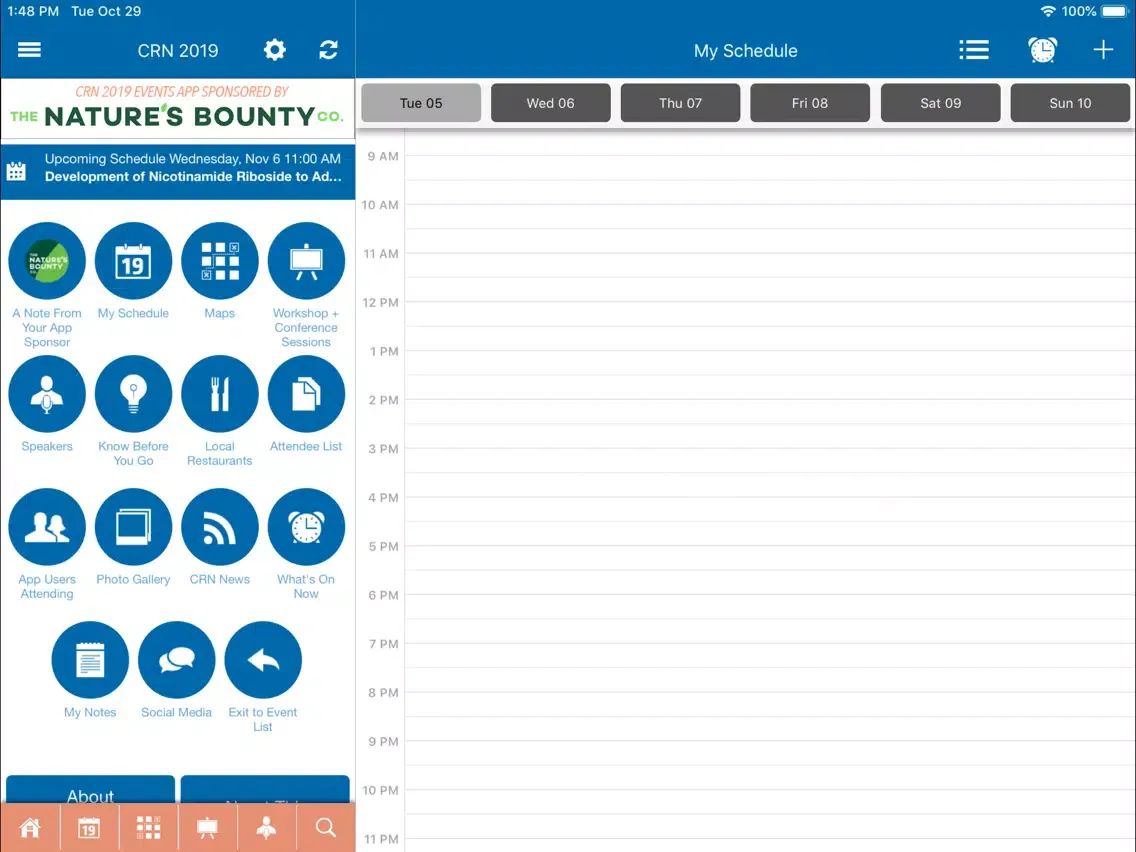The height and width of the screenshot is (852, 1136).
Task: Tap Exit to Event List arrow
Action: coord(263,660)
